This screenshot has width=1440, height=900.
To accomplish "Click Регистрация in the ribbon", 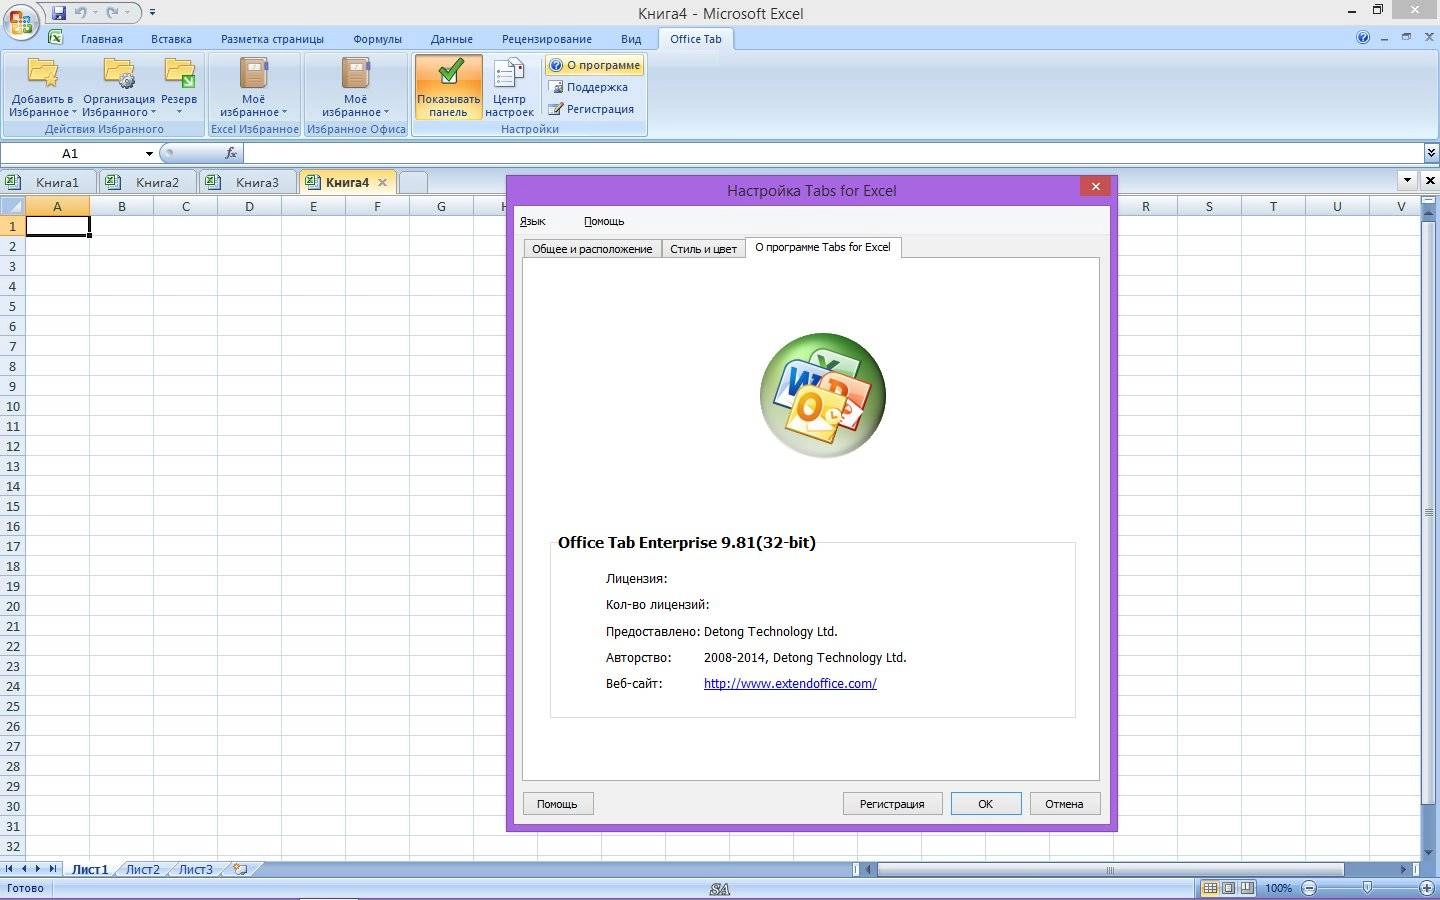I will pyautogui.click(x=592, y=109).
